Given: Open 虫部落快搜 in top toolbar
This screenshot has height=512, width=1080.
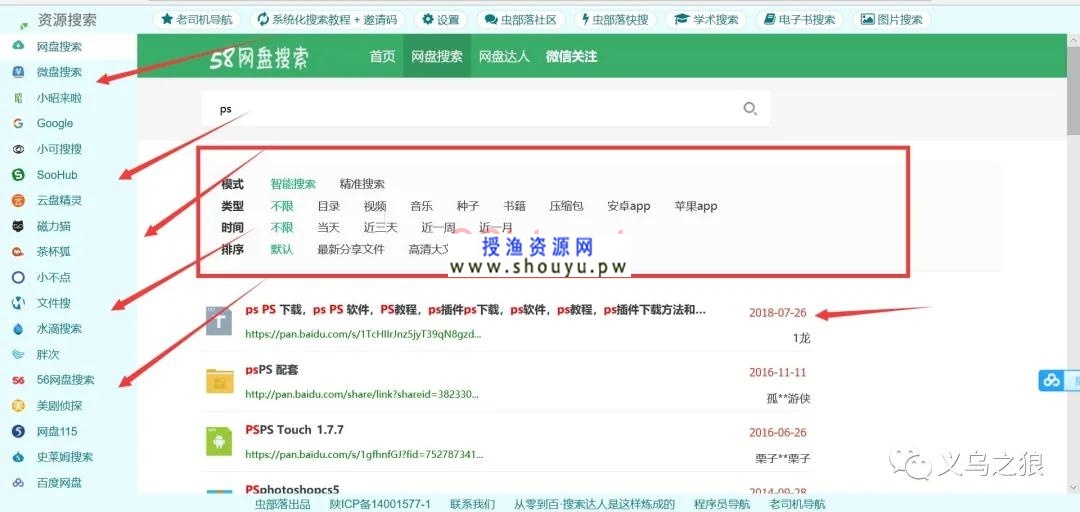Looking at the screenshot, I should pyautogui.click(x=615, y=19).
